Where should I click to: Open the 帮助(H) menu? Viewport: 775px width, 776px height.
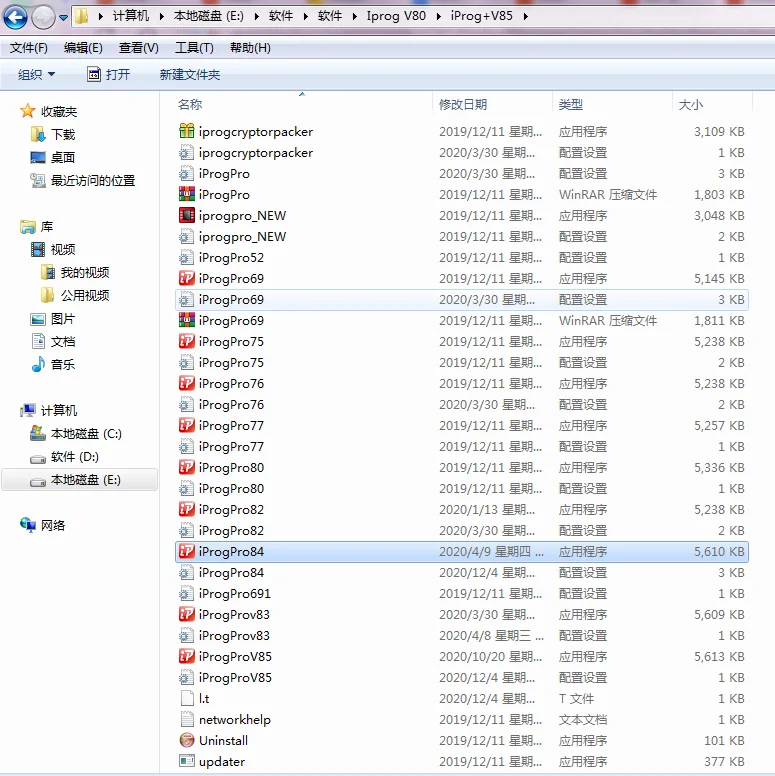[x=250, y=48]
